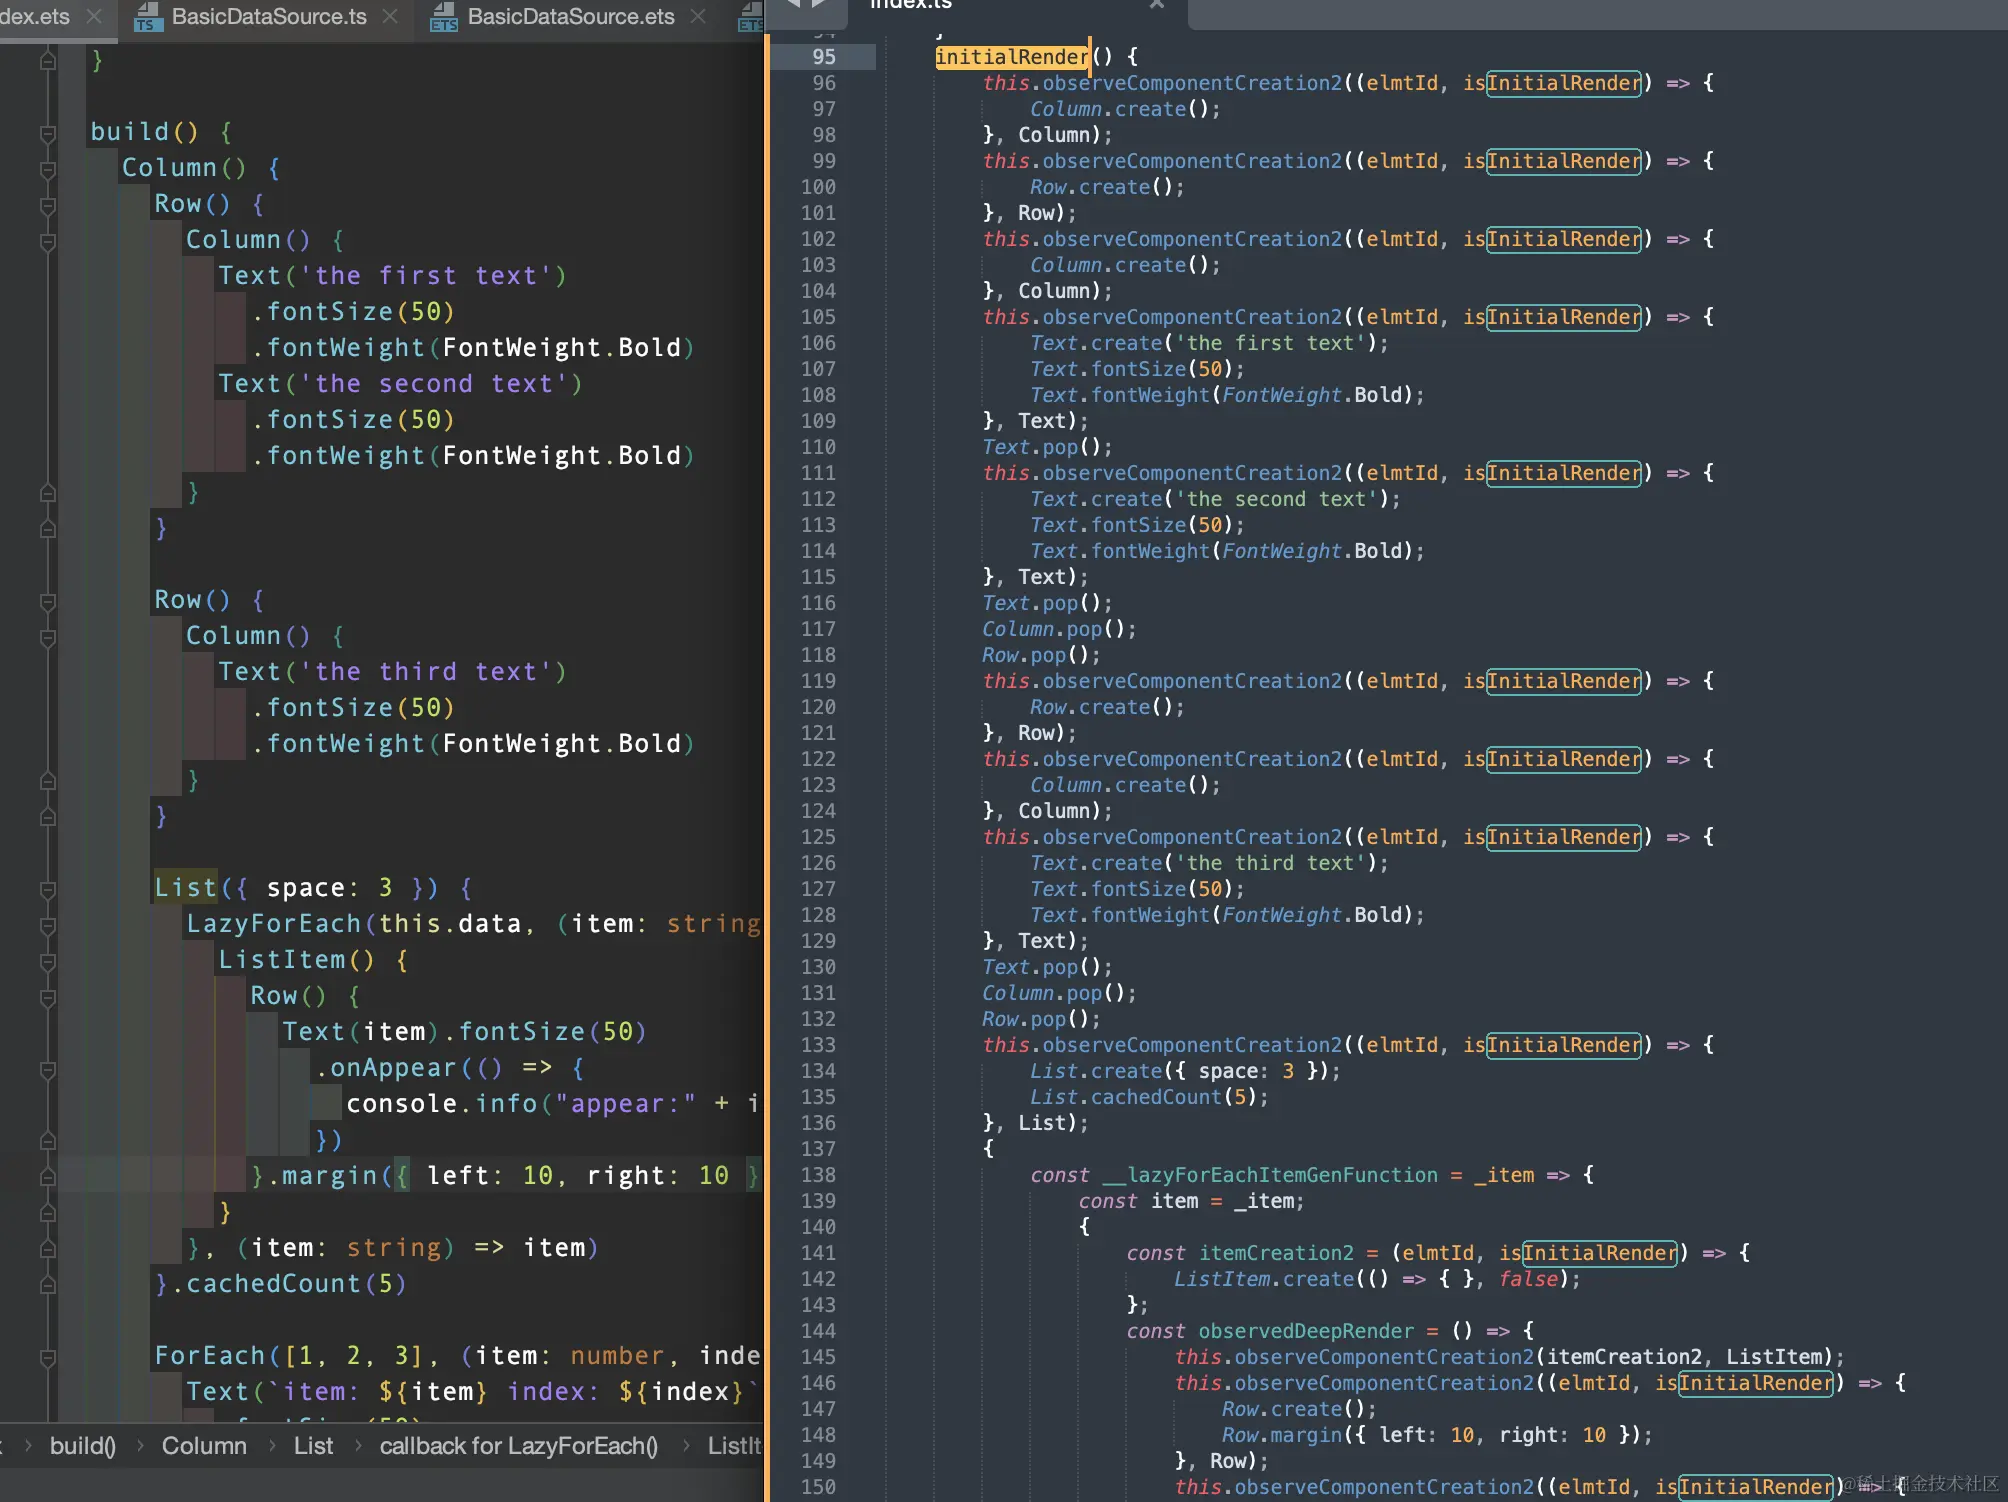The image size is (2008, 1502).
Task: Click LazyForEach(this.data in left editor
Action: (x=355, y=924)
